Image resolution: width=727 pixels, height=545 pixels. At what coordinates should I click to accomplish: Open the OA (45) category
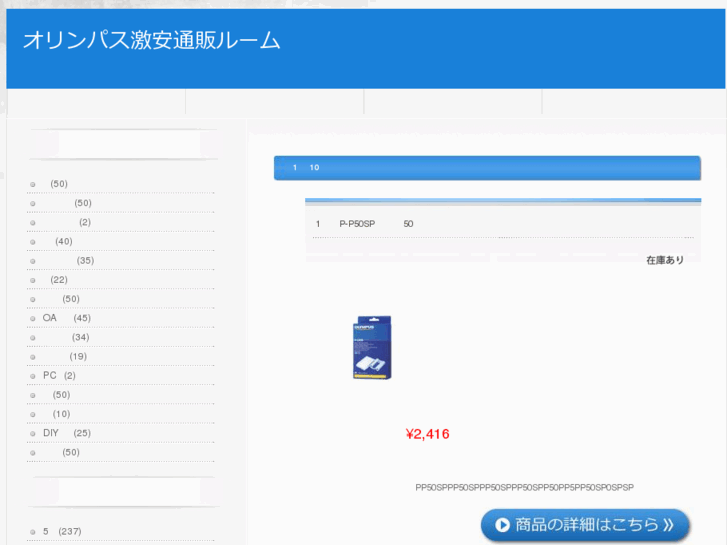point(67,318)
